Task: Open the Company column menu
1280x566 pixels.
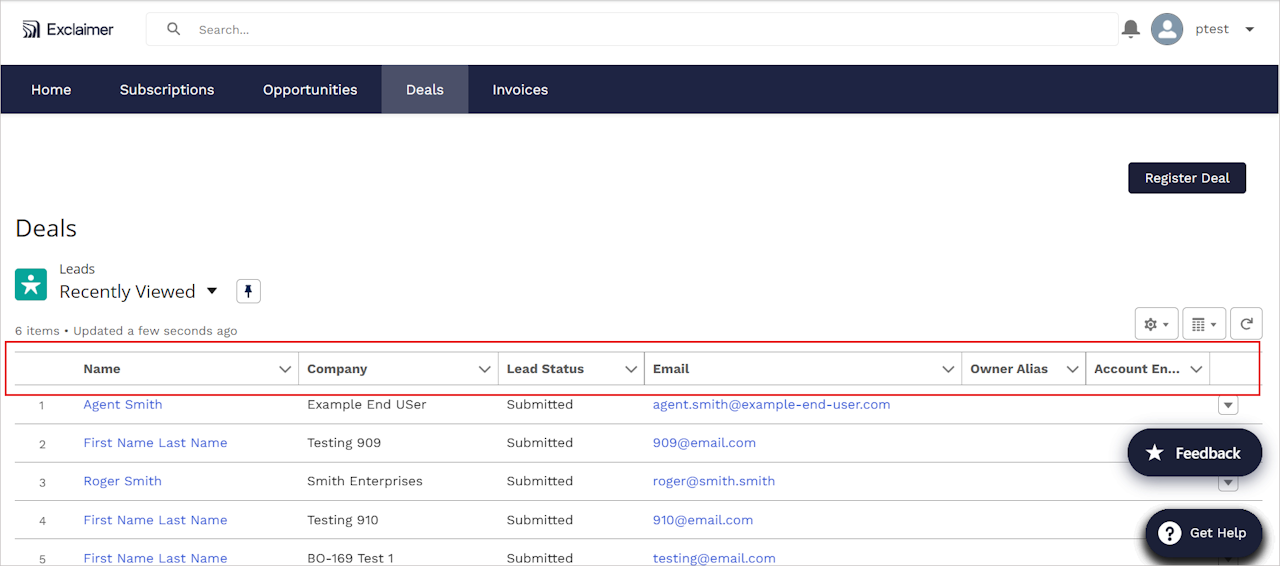Action: click(485, 369)
